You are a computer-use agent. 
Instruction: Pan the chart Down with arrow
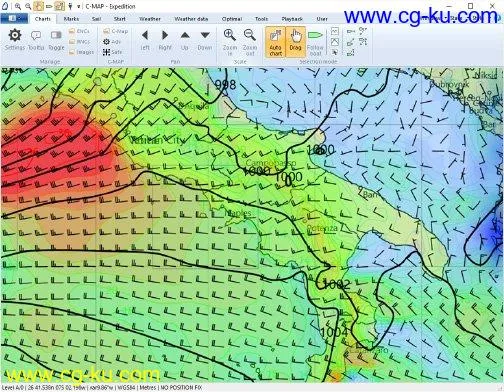[x=205, y=39]
